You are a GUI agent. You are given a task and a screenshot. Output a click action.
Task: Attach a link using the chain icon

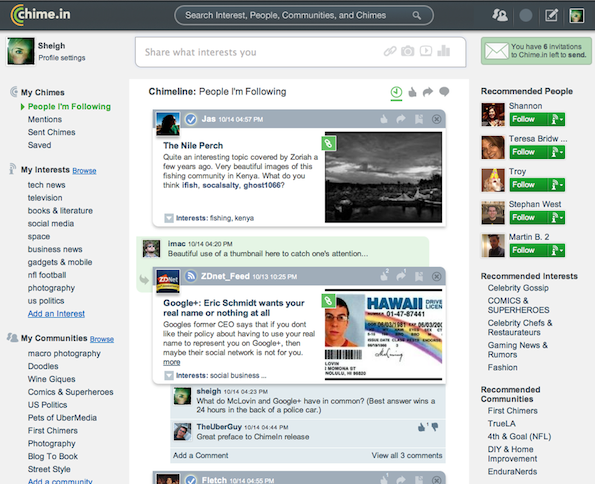pos(390,51)
